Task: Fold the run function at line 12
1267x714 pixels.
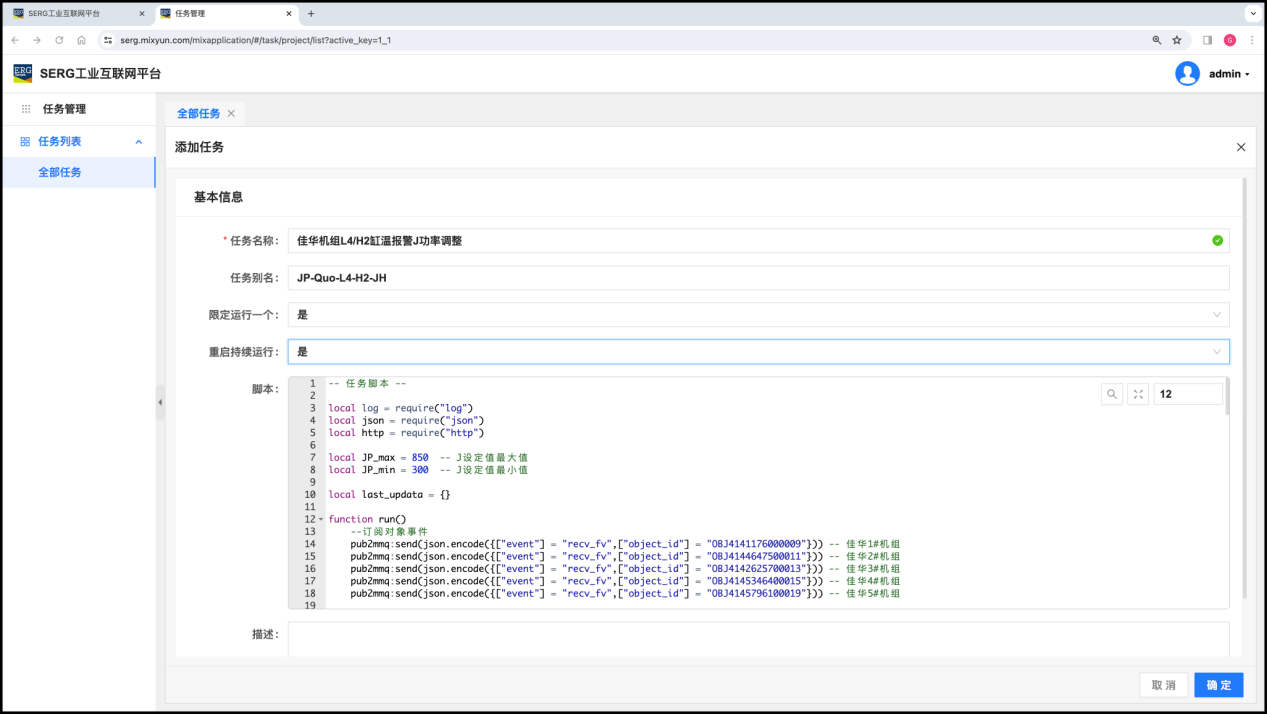Action: coord(321,519)
